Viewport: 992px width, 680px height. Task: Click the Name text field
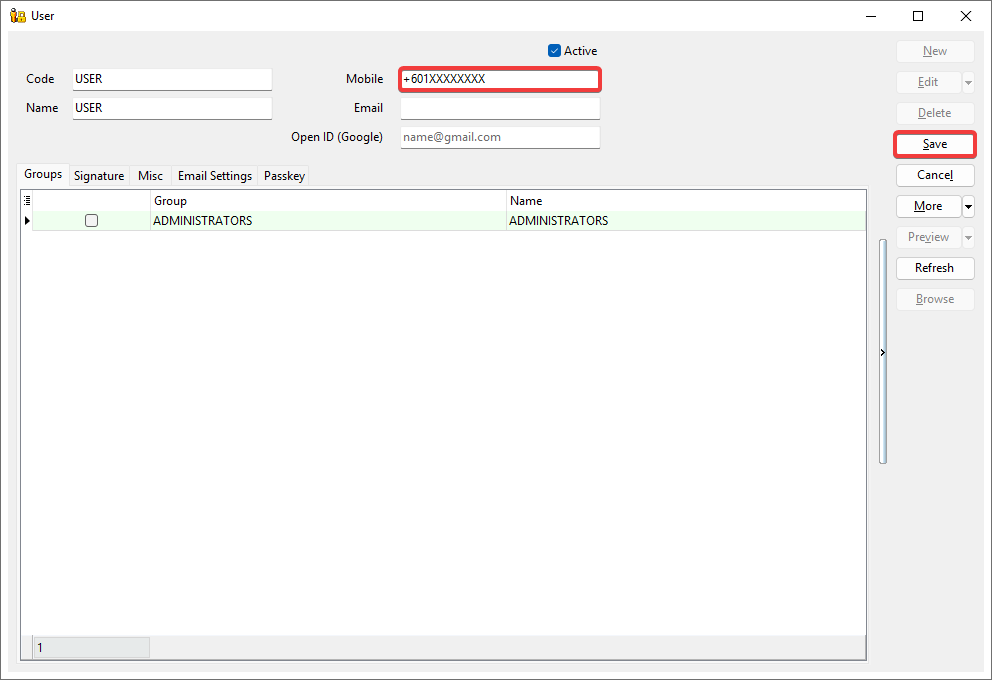pos(172,108)
